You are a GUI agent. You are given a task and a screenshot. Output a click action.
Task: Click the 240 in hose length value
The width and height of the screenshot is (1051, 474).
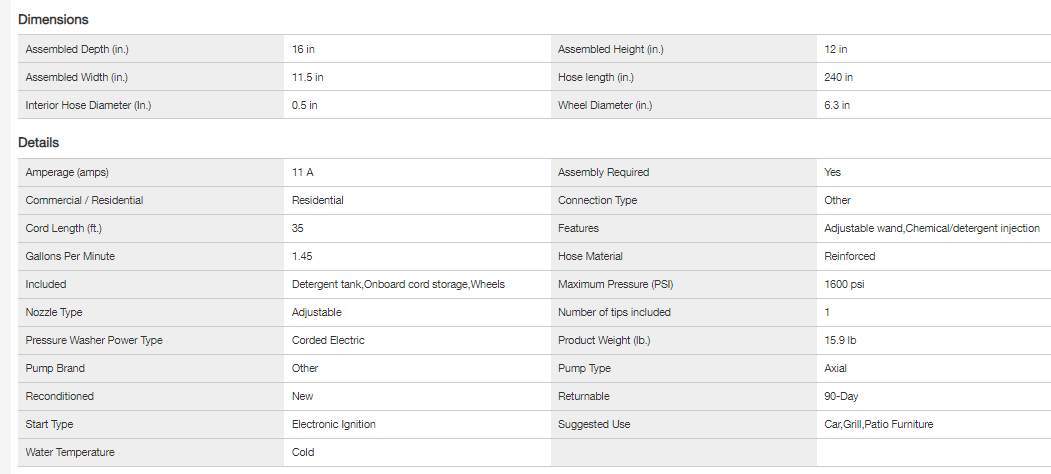(x=838, y=77)
